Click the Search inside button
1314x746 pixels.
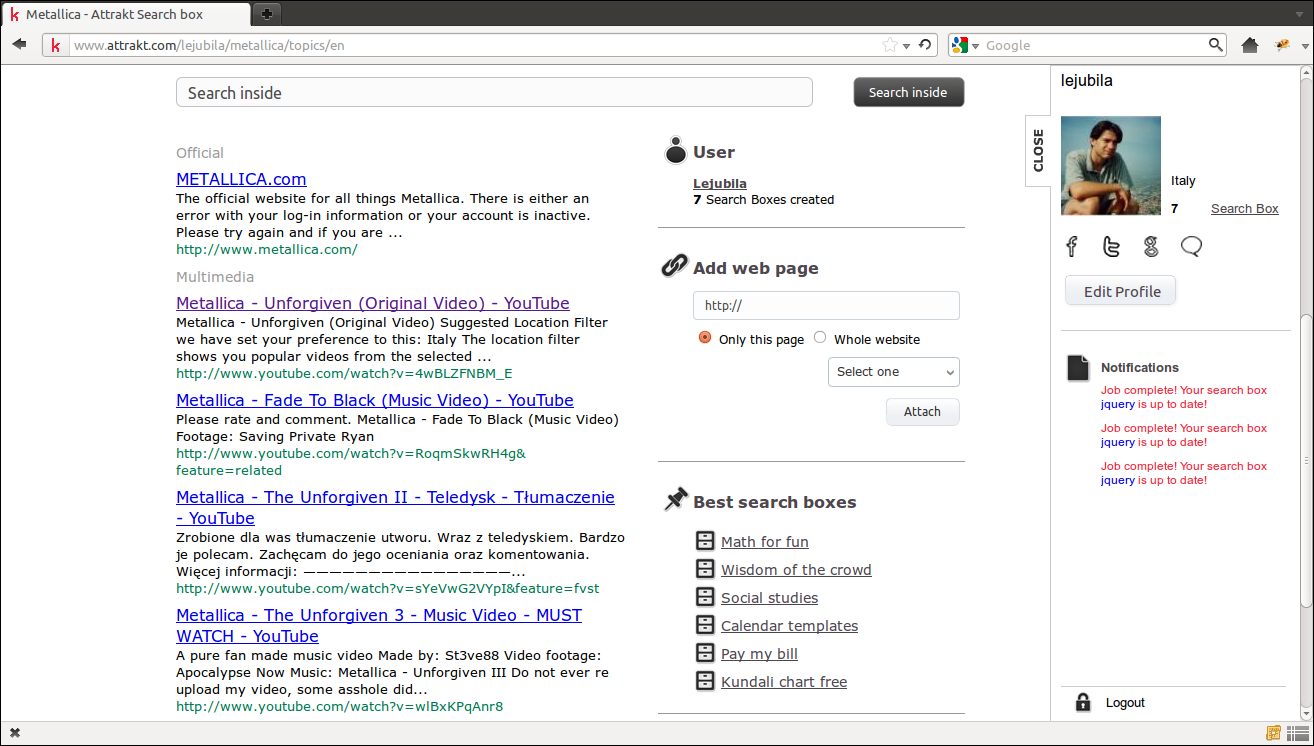point(908,92)
